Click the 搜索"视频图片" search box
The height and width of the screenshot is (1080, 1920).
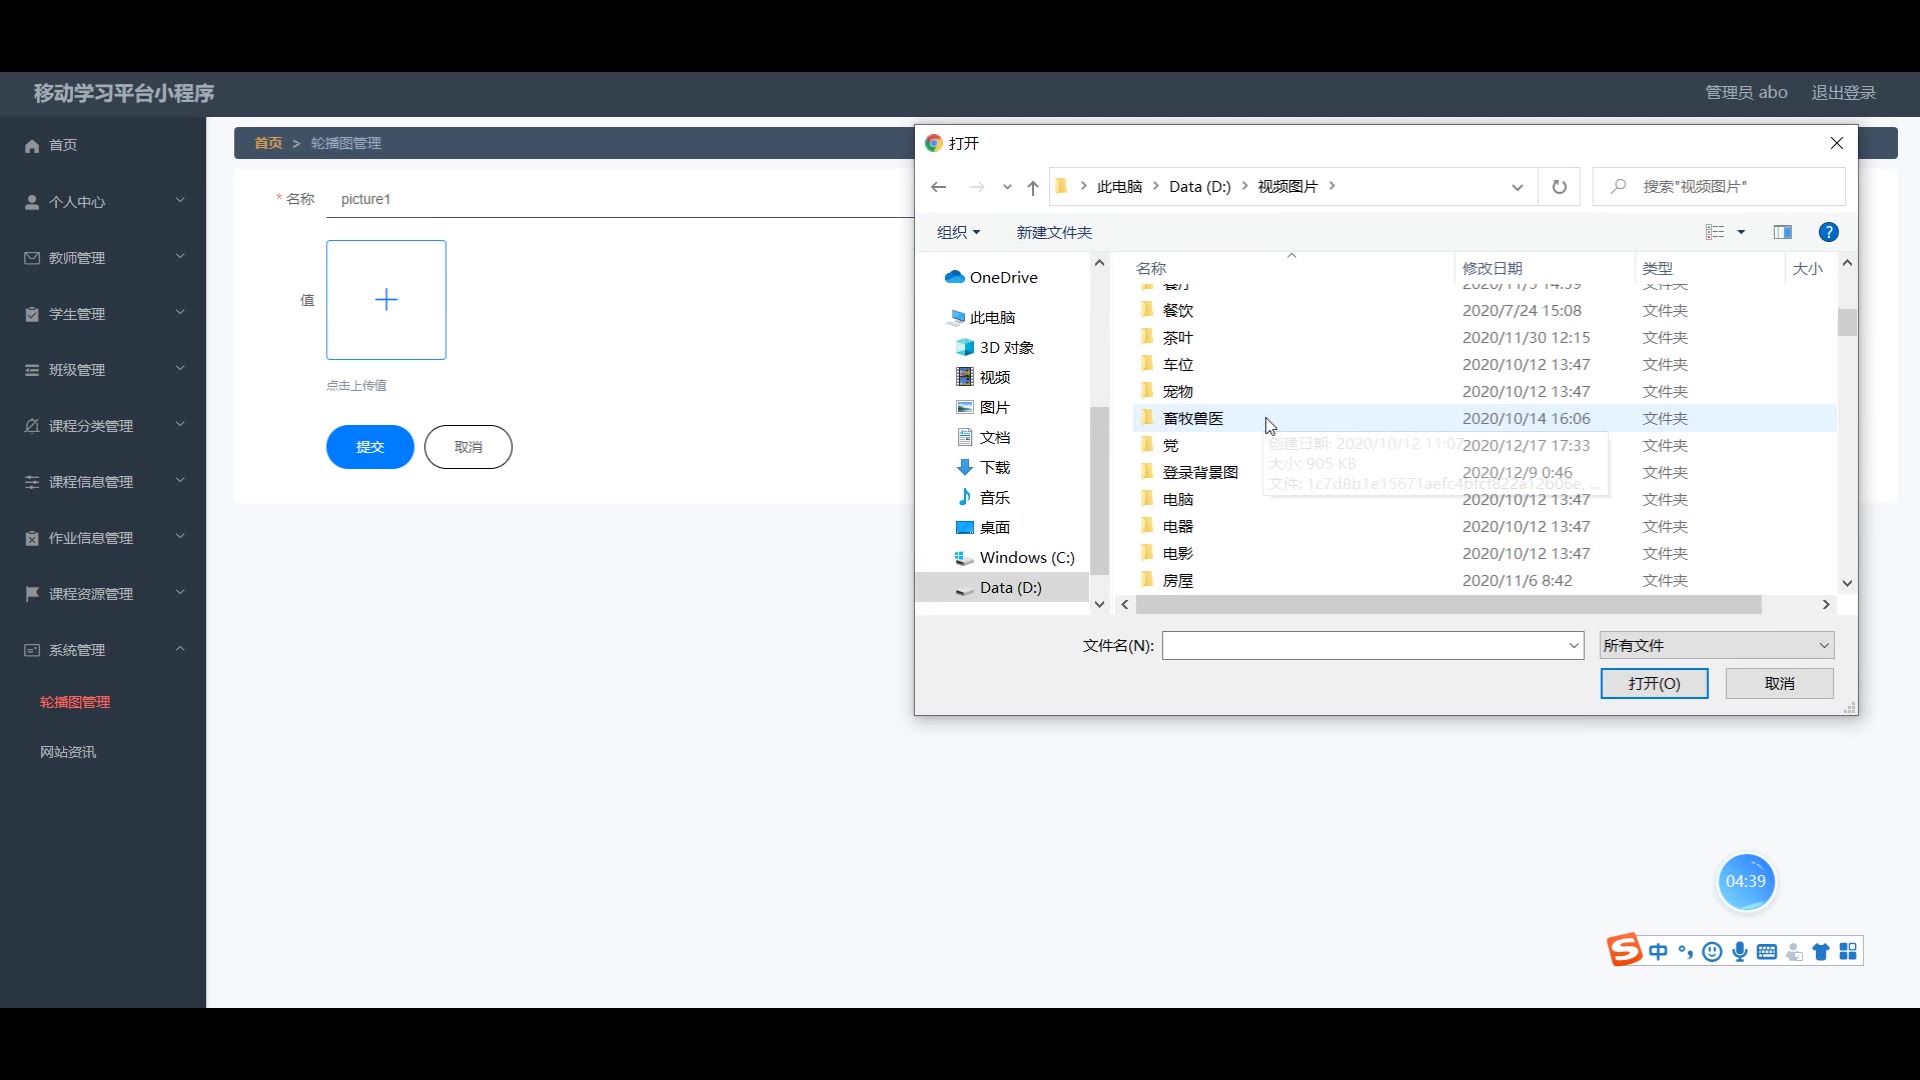tap(1718, 187)
